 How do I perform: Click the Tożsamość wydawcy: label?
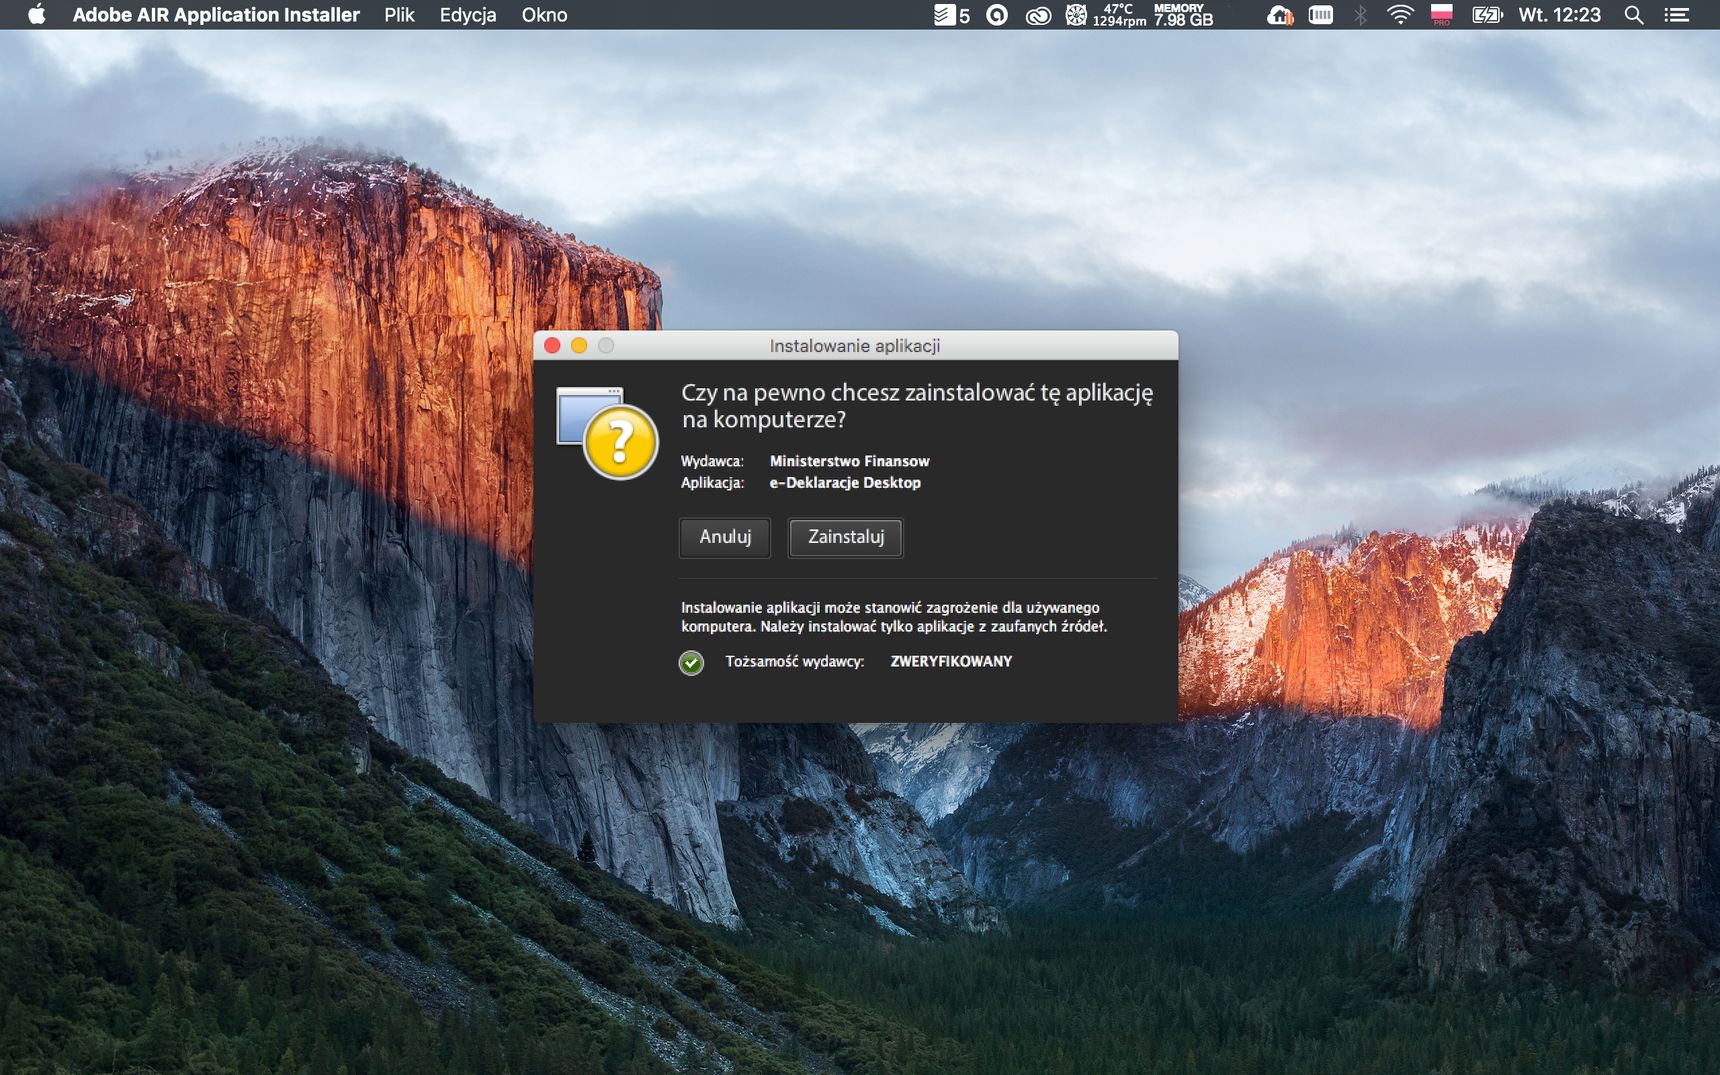(795, 662)
